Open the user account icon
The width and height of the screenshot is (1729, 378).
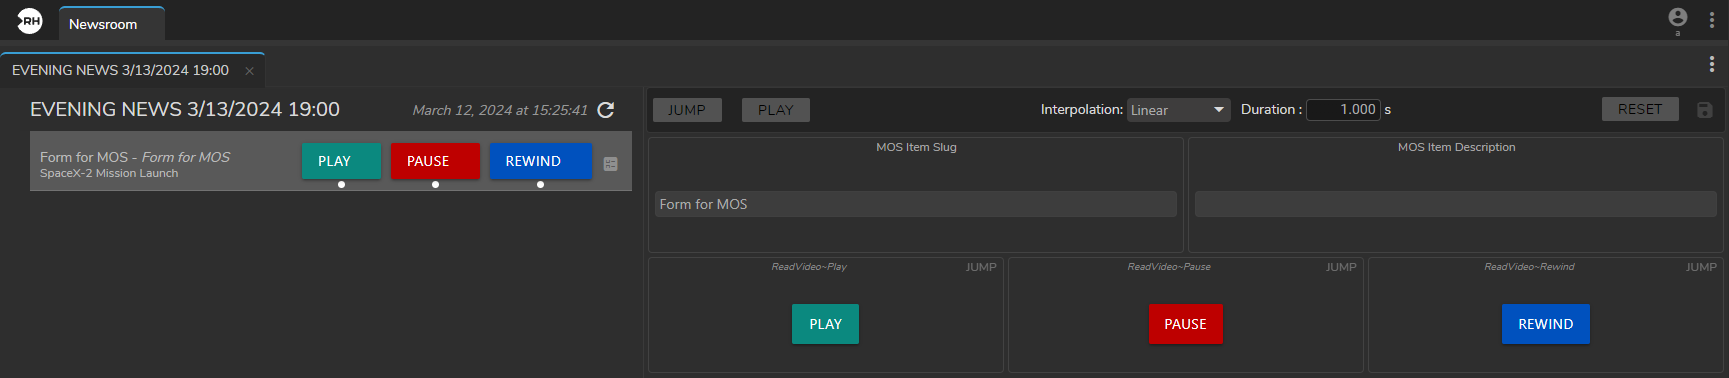click(1678, 18)
